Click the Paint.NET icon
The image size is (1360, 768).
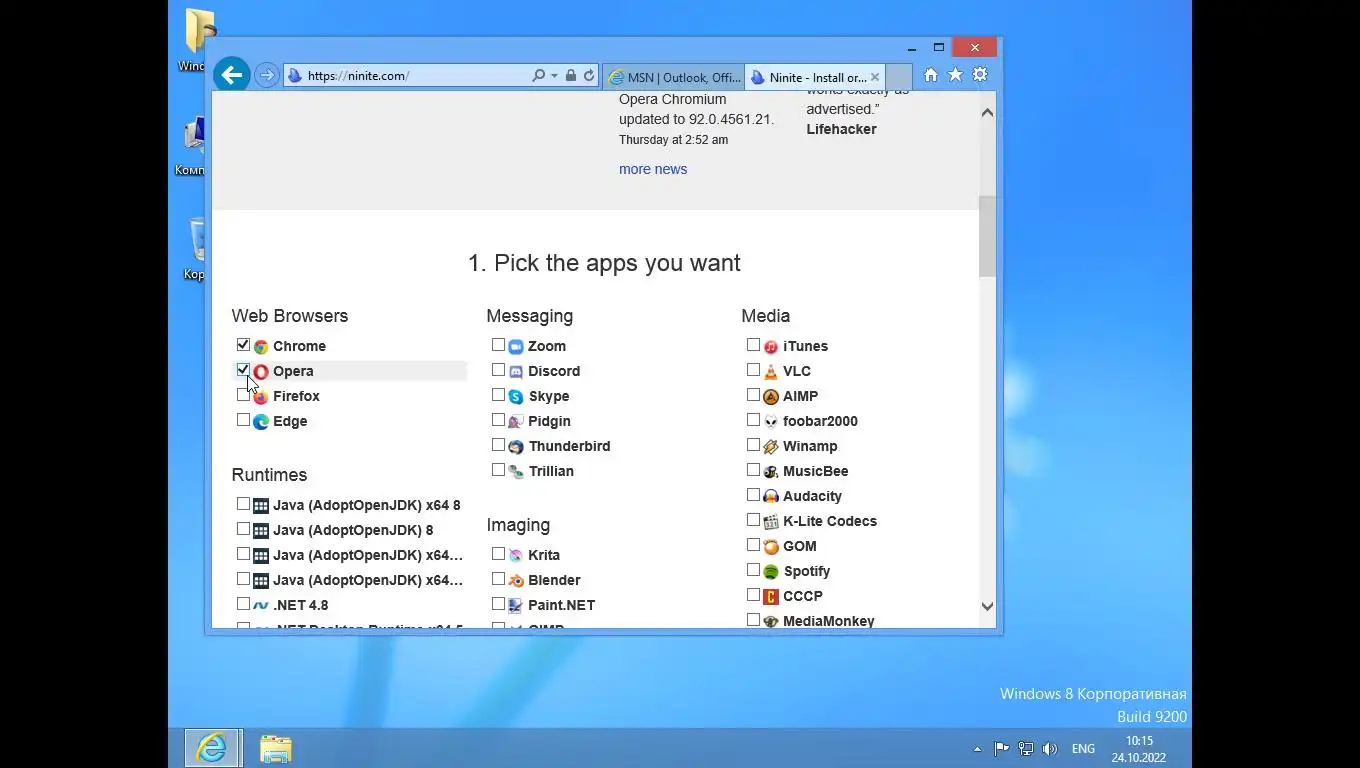516,606
